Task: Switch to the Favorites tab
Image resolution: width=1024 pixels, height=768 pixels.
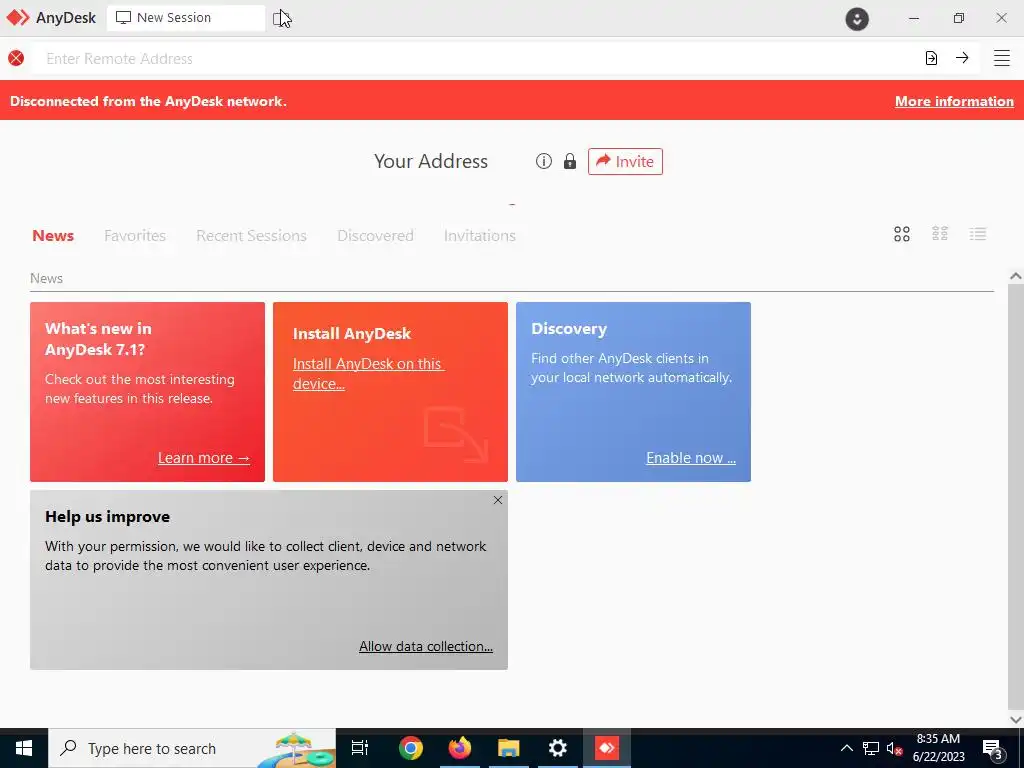Action: (x=135, y=236)
